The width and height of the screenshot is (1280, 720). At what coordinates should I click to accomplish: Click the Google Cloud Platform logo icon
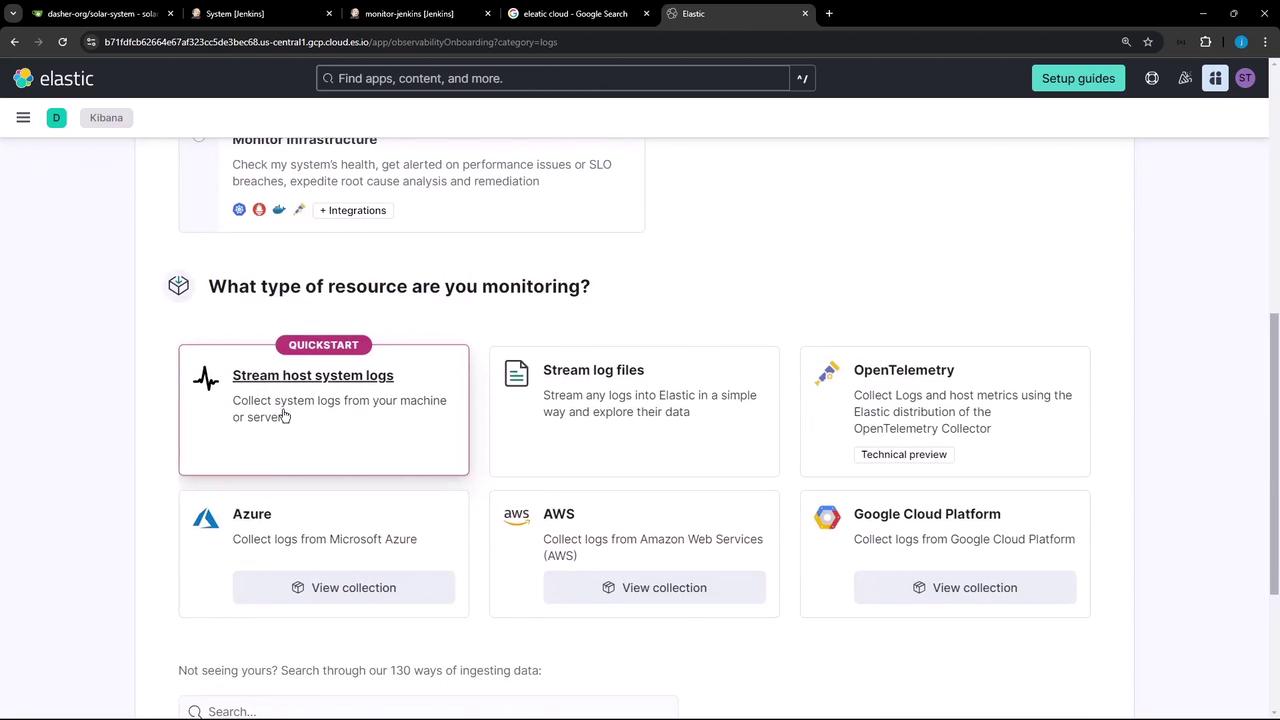[827, 517]
